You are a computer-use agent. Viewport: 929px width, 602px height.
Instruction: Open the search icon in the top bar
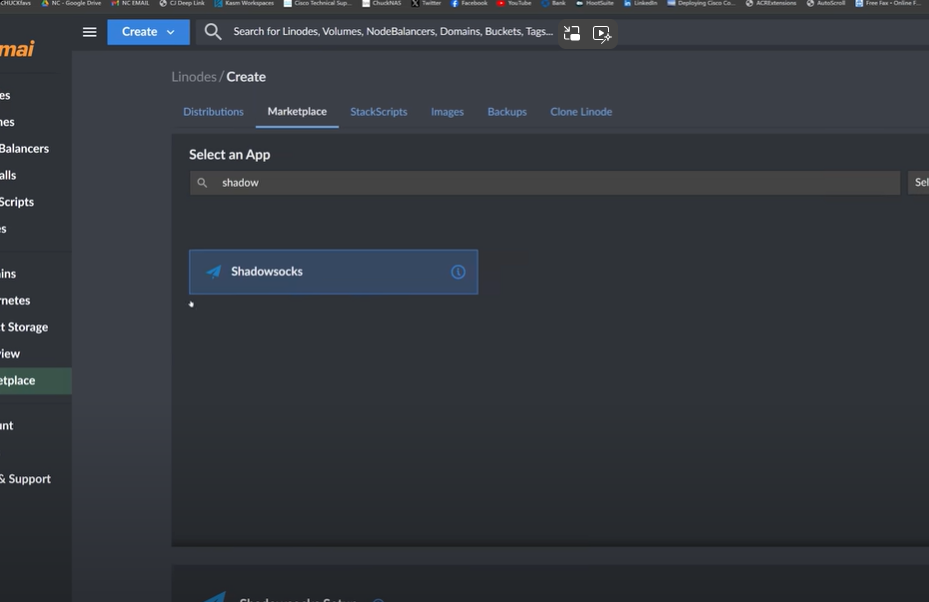tap(211, 32)
